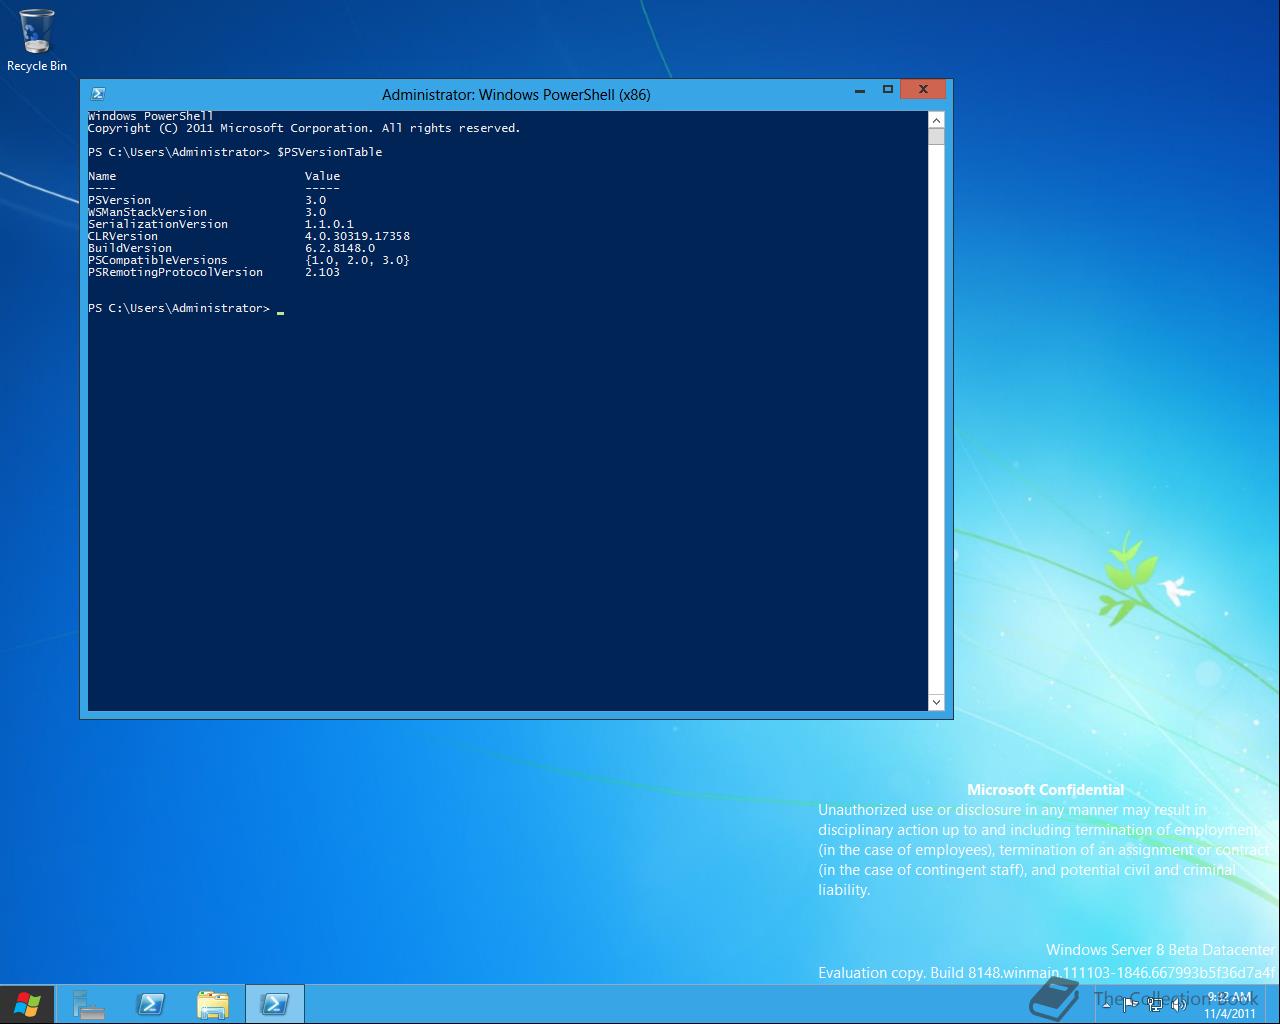Viewport: 1280px width, 1024px height.
Task: Open pinned PowerShell icon beside Server Manager
Action: point(151,1004)
